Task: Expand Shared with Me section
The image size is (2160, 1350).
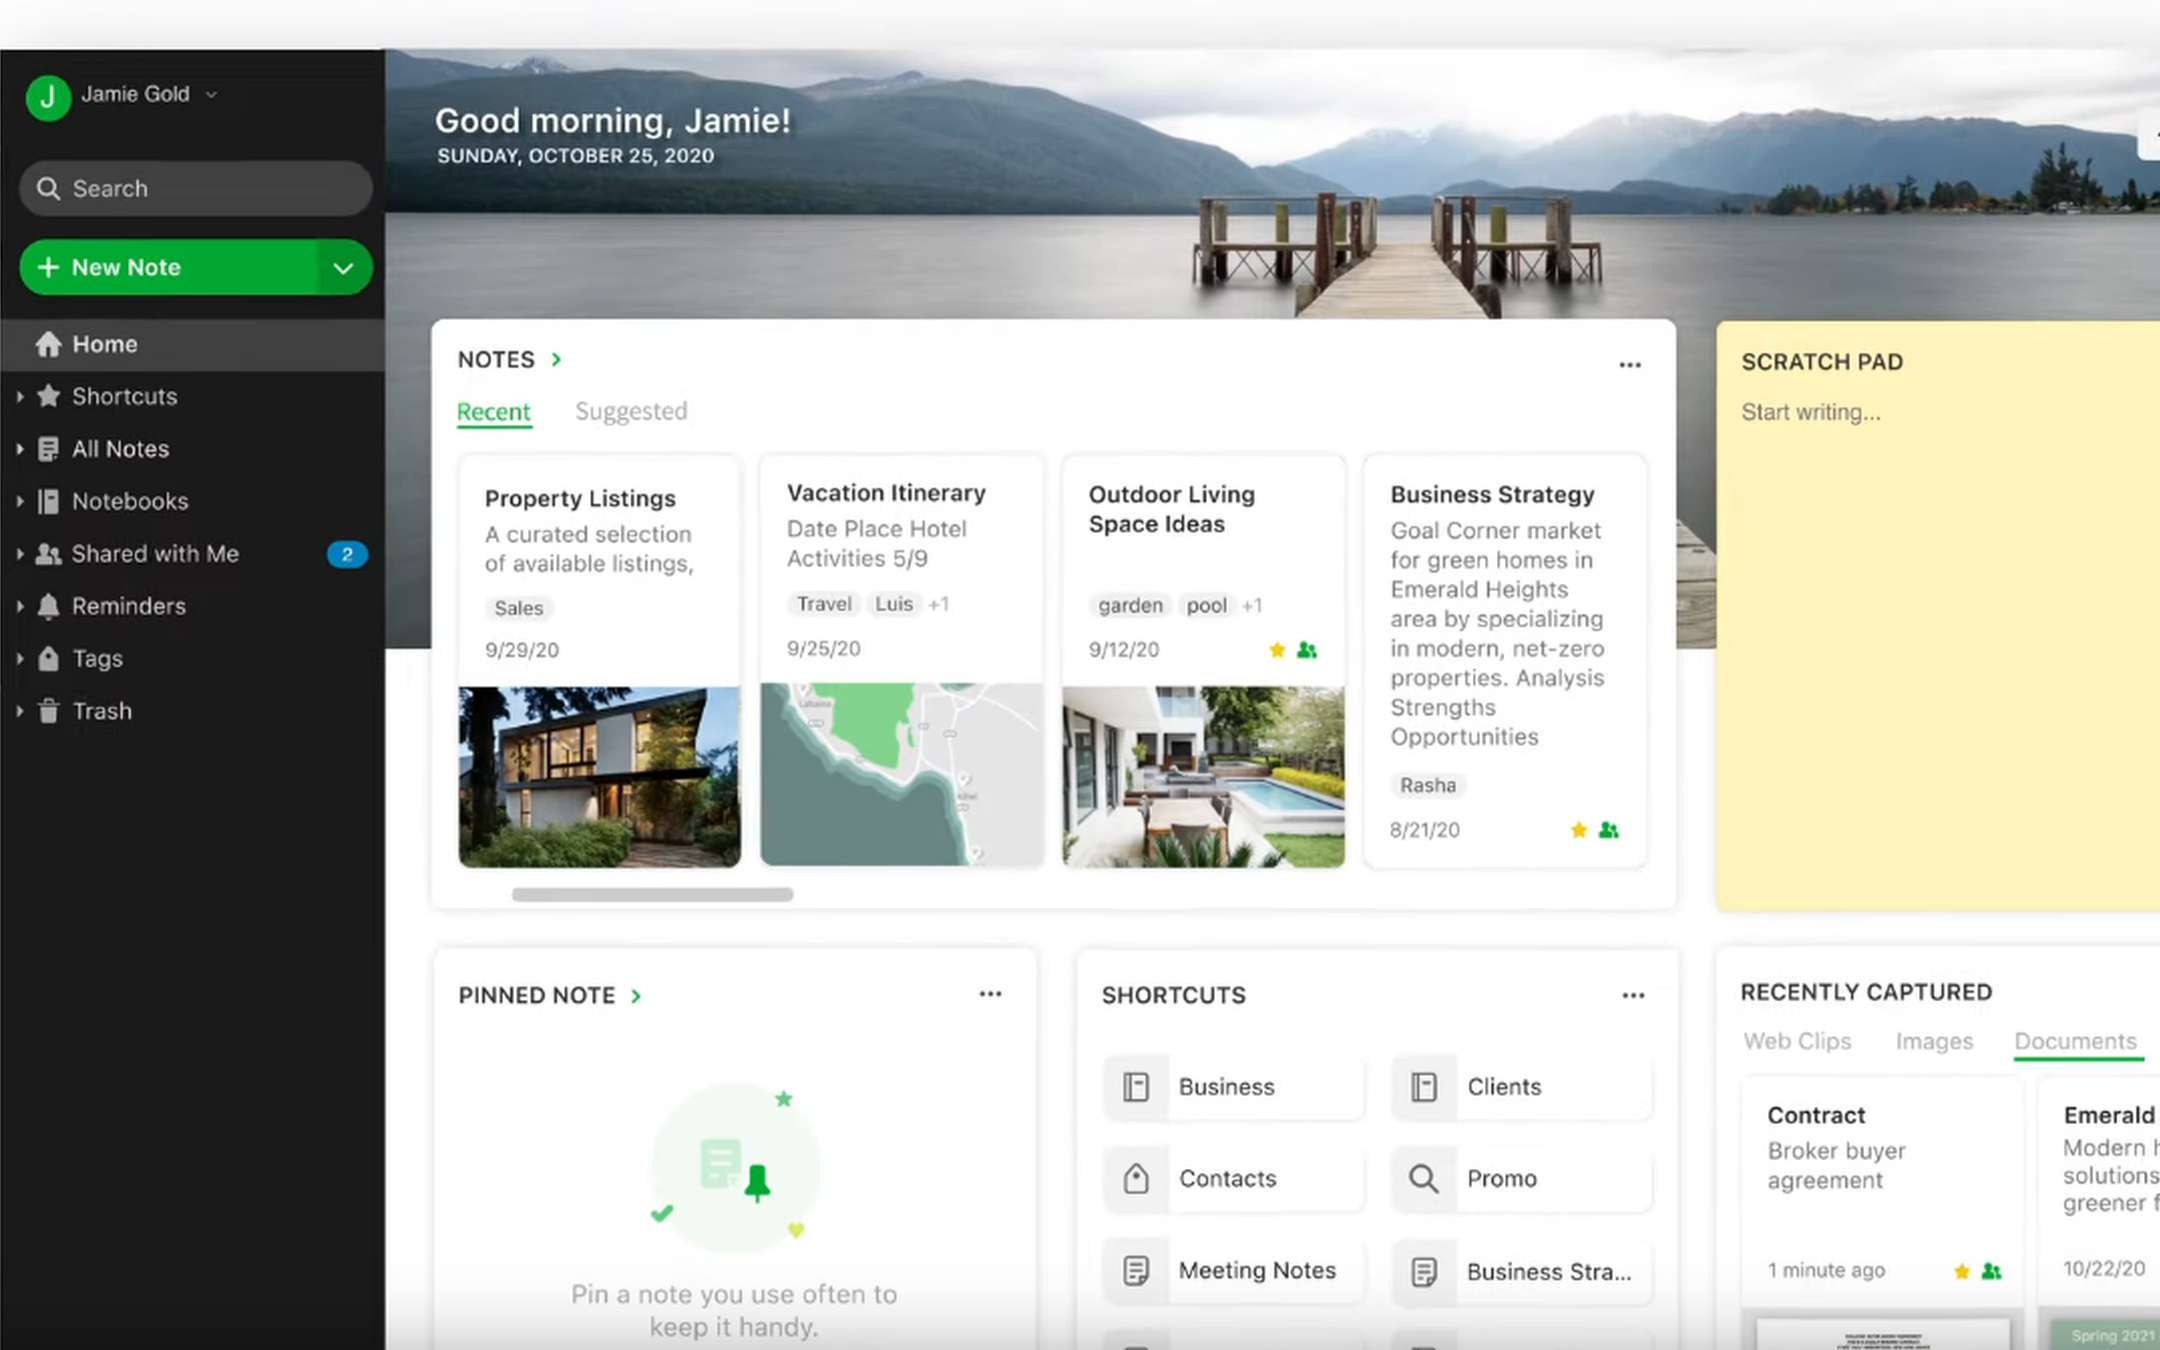Action: (x=154, y=553)
